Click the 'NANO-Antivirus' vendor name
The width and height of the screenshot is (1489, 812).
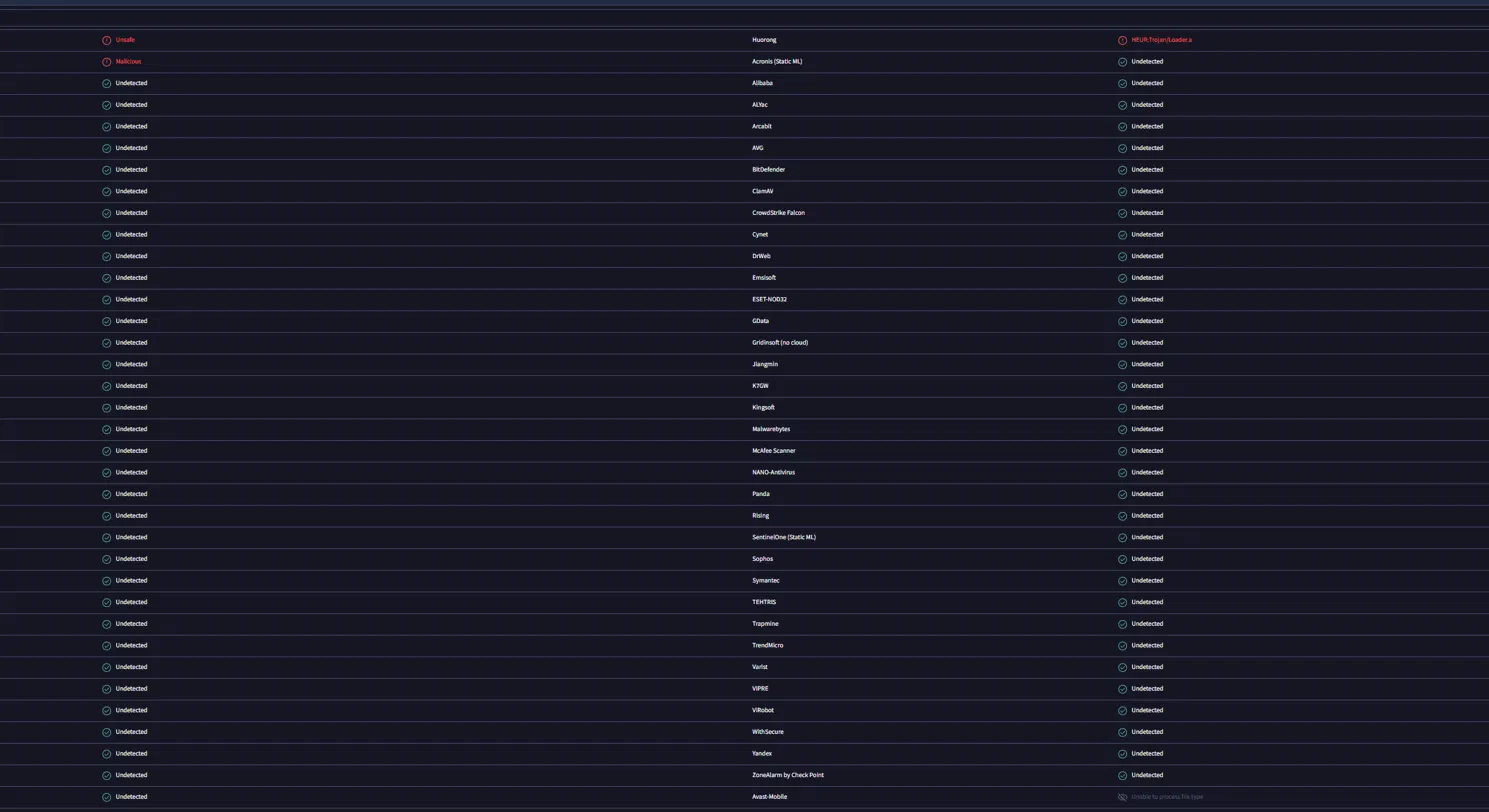[774, 472]
